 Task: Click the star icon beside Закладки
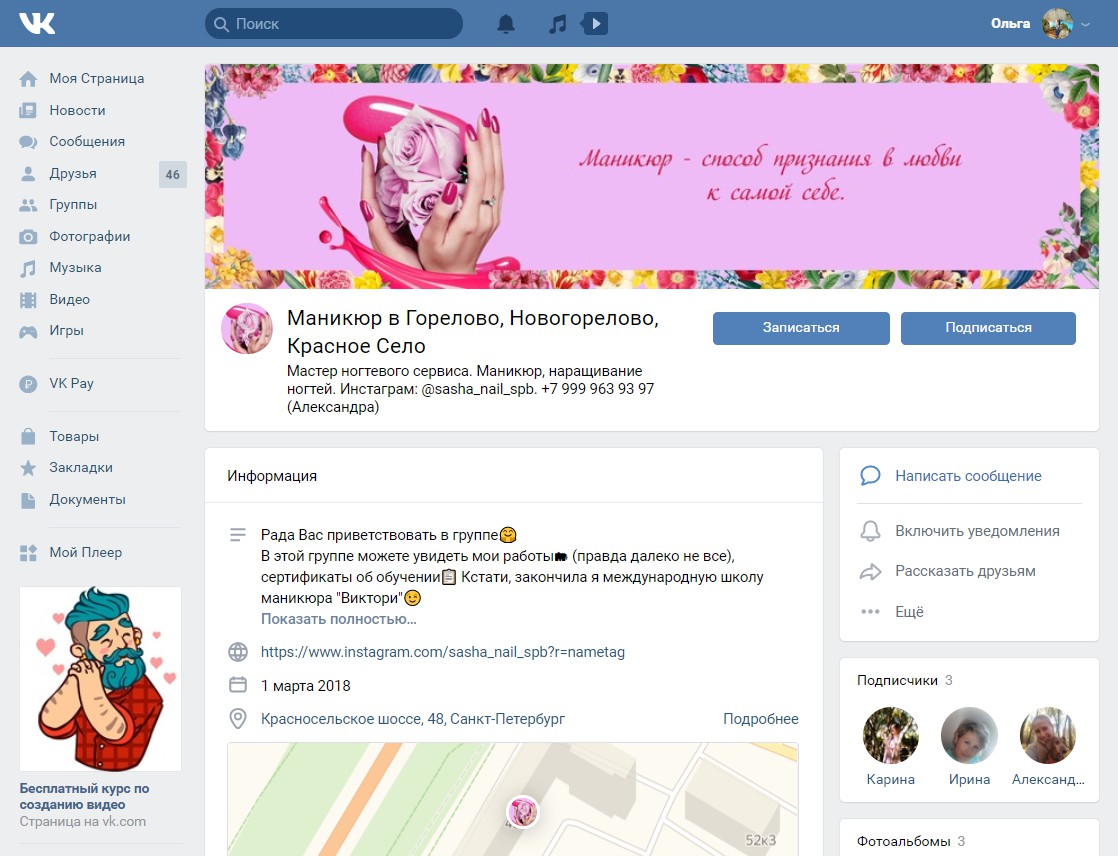click(x=28, y=468)
